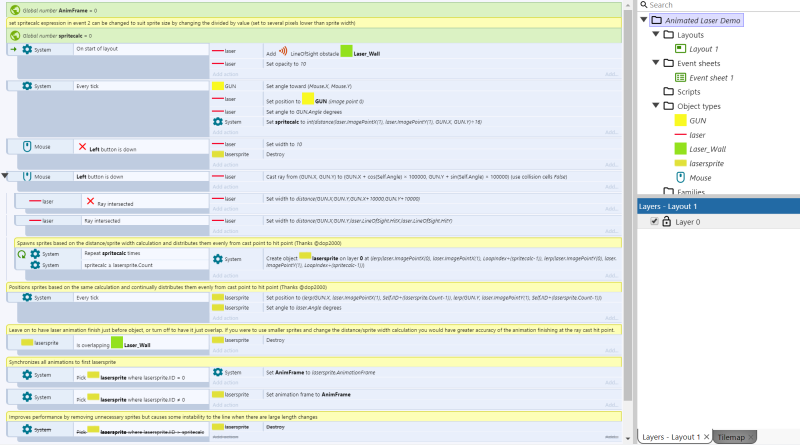
Task: Click the red X invert icon on Ray intersected
Action: pyautogui.click(x=90, y=201)
